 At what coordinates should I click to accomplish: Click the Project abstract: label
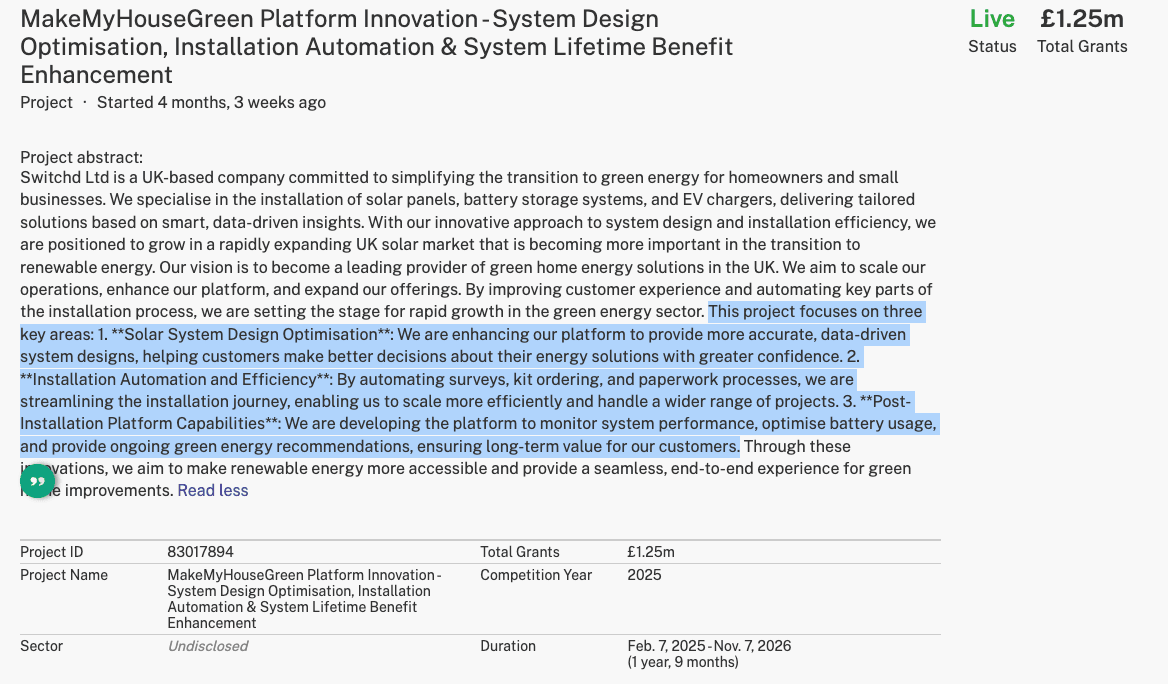[x=81, y=157]
